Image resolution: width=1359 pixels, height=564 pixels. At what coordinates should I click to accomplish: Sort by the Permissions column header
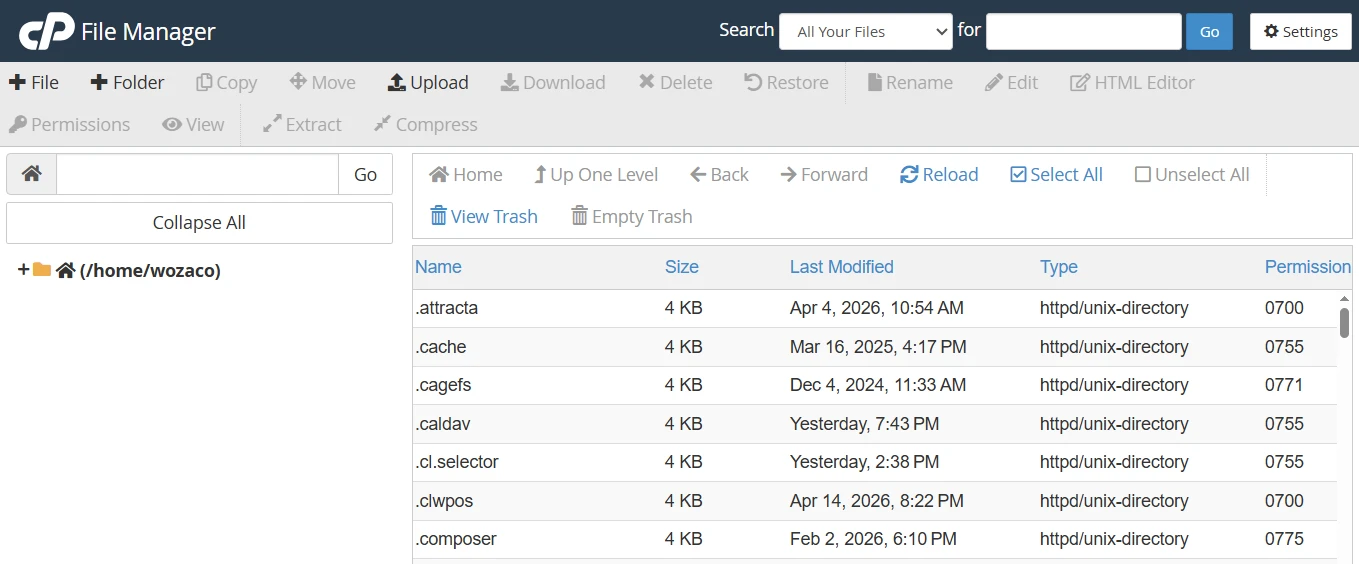(x=1308, y=267)
